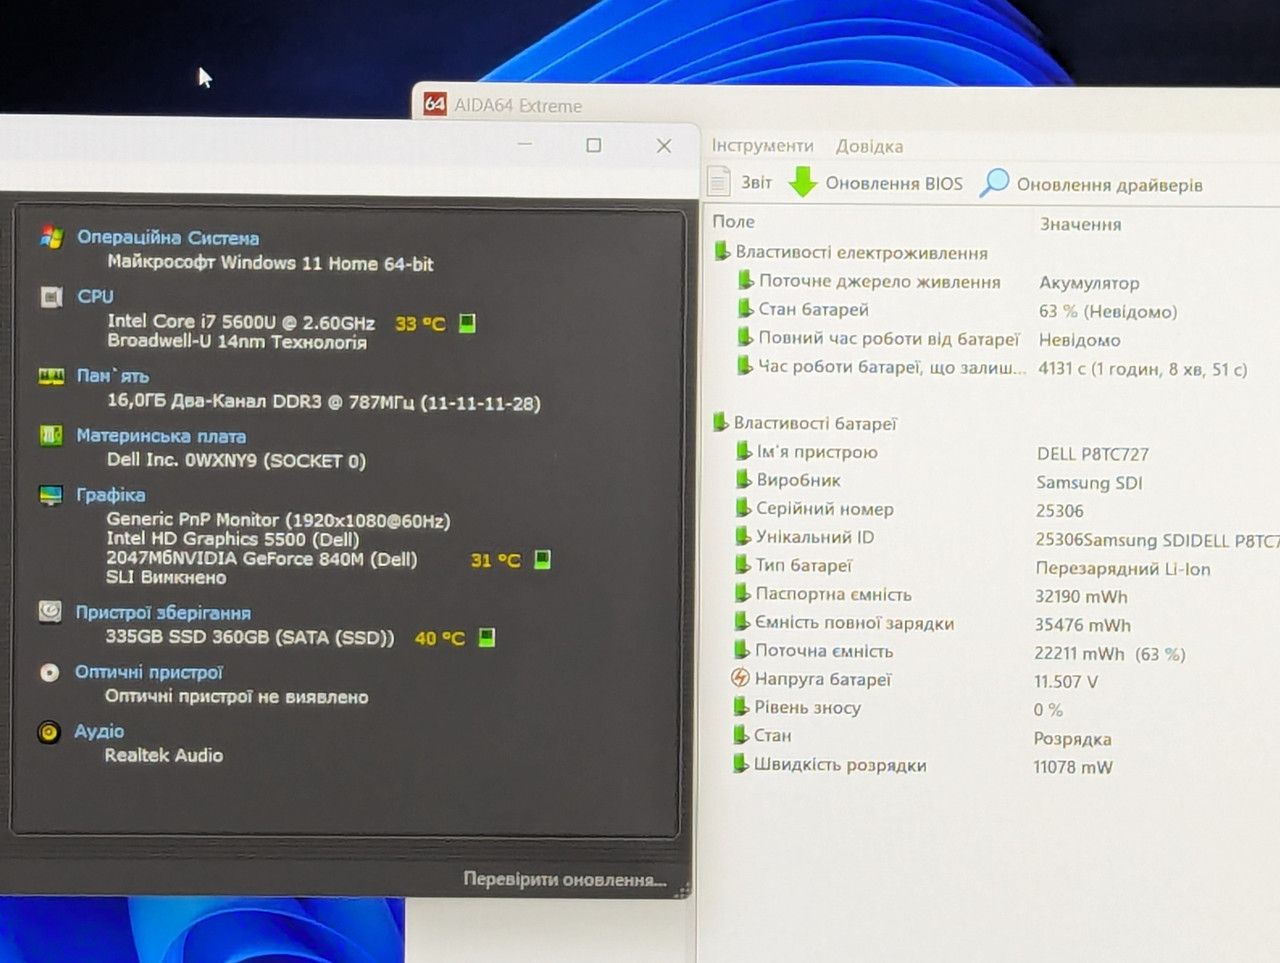Click the green GPU temperature indicator
Image resolution: width=1280 pixels, height=963 pixels.
[542, 559]
